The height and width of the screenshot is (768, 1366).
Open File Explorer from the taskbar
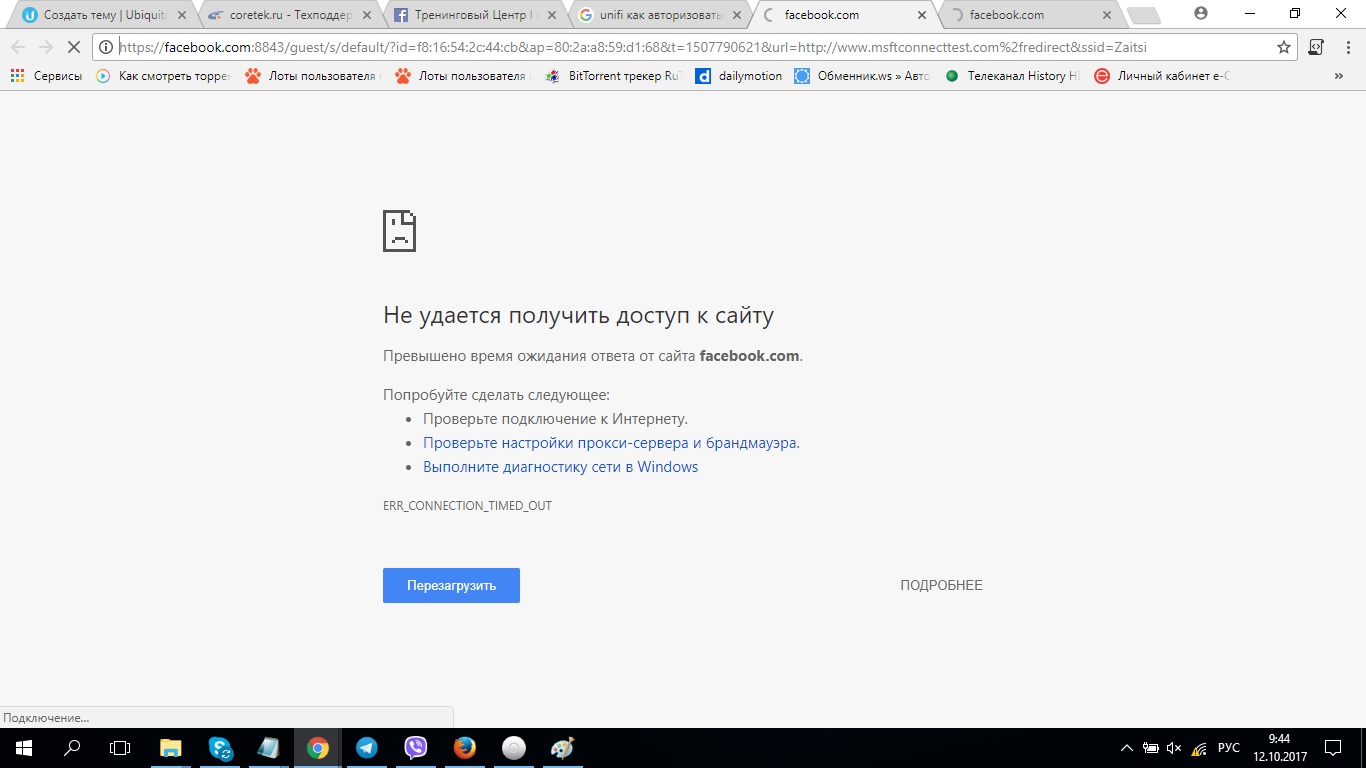[171, 748]
